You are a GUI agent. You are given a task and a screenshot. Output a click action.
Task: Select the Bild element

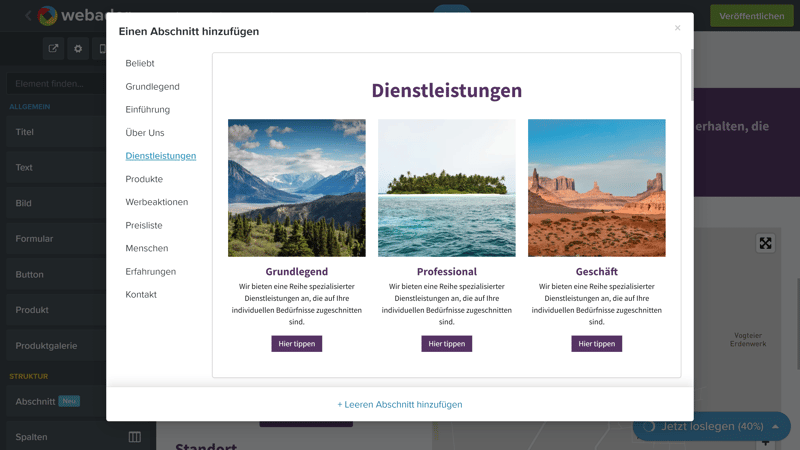pyautogui.click(x=56, y=203)
